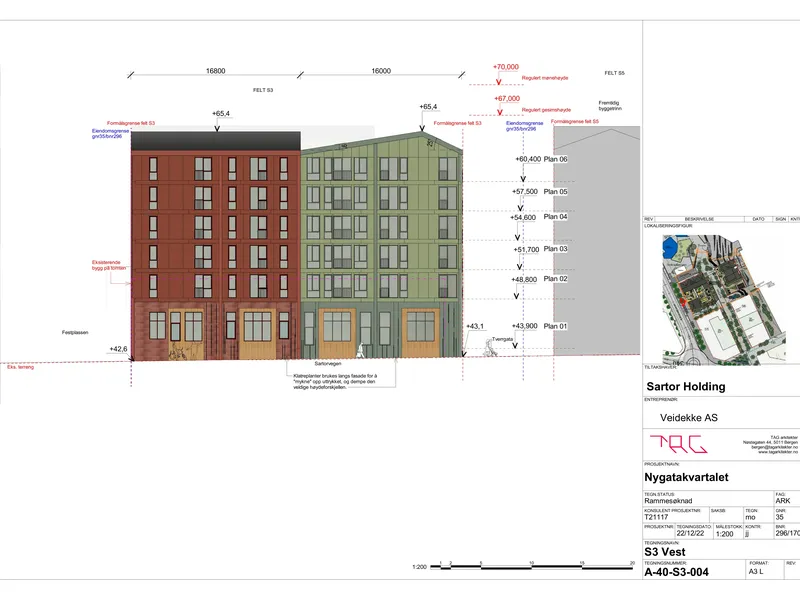Click the "Klatreplanter brukes langs fasade" annotation
Viewport: 800px width, 600px height.
335,382
